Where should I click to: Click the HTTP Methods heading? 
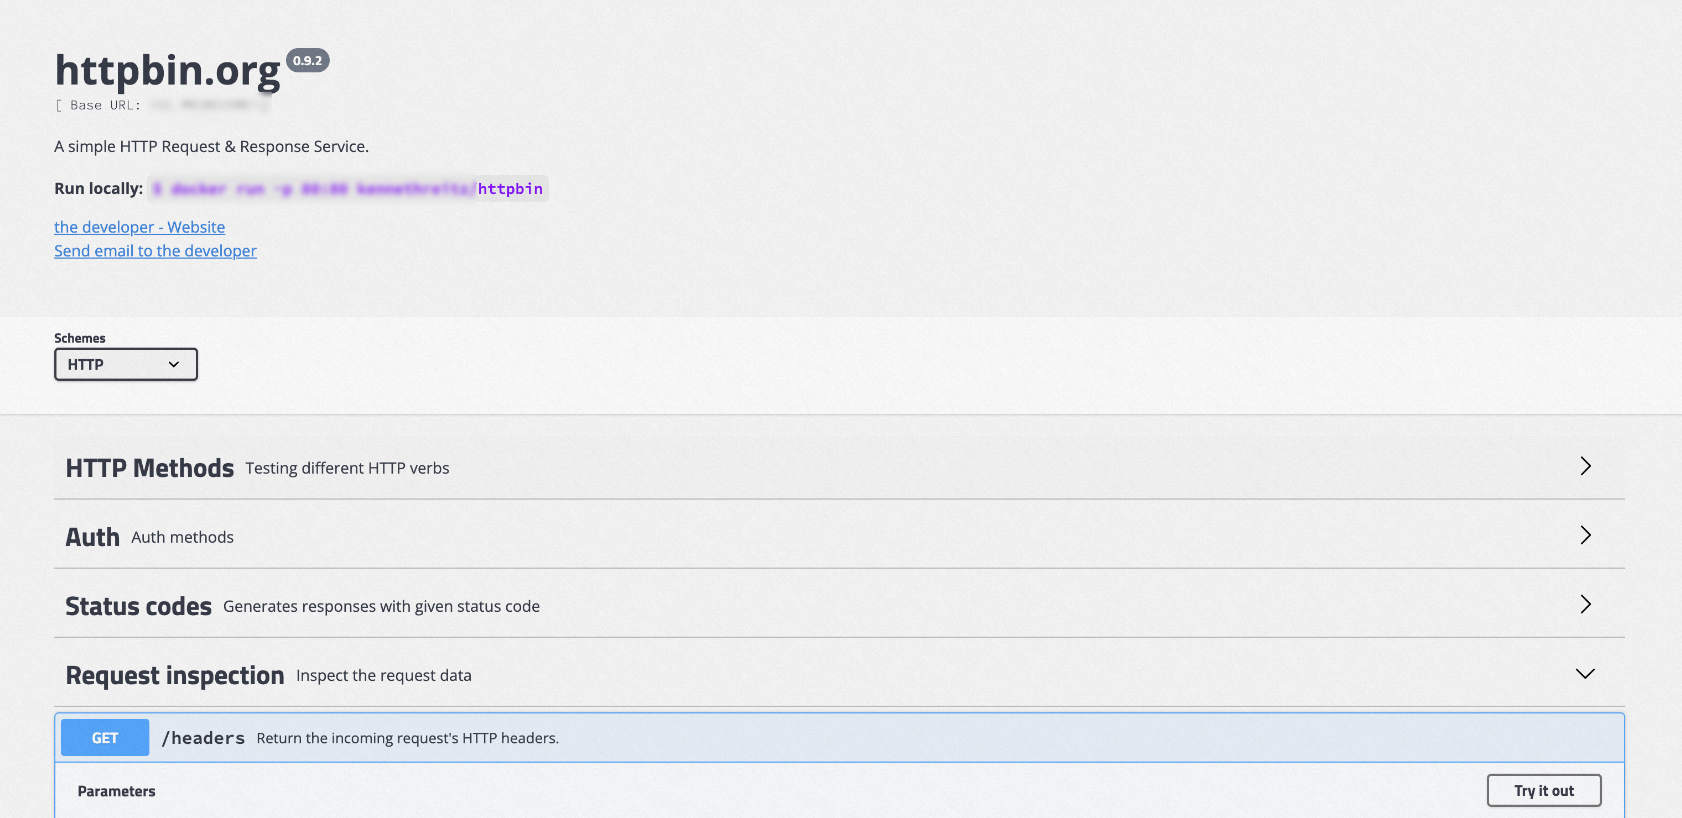point(150,468)
